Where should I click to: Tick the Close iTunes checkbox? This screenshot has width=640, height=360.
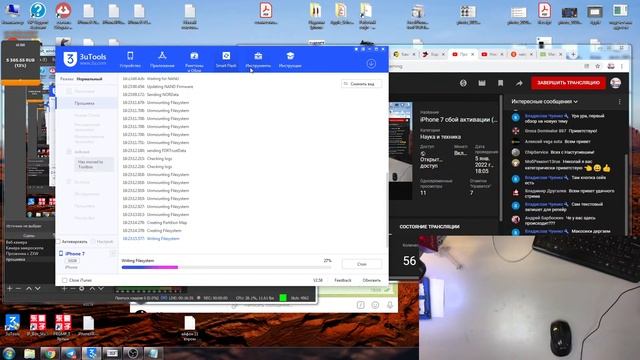pyautogui.click(x=64, y=280)
